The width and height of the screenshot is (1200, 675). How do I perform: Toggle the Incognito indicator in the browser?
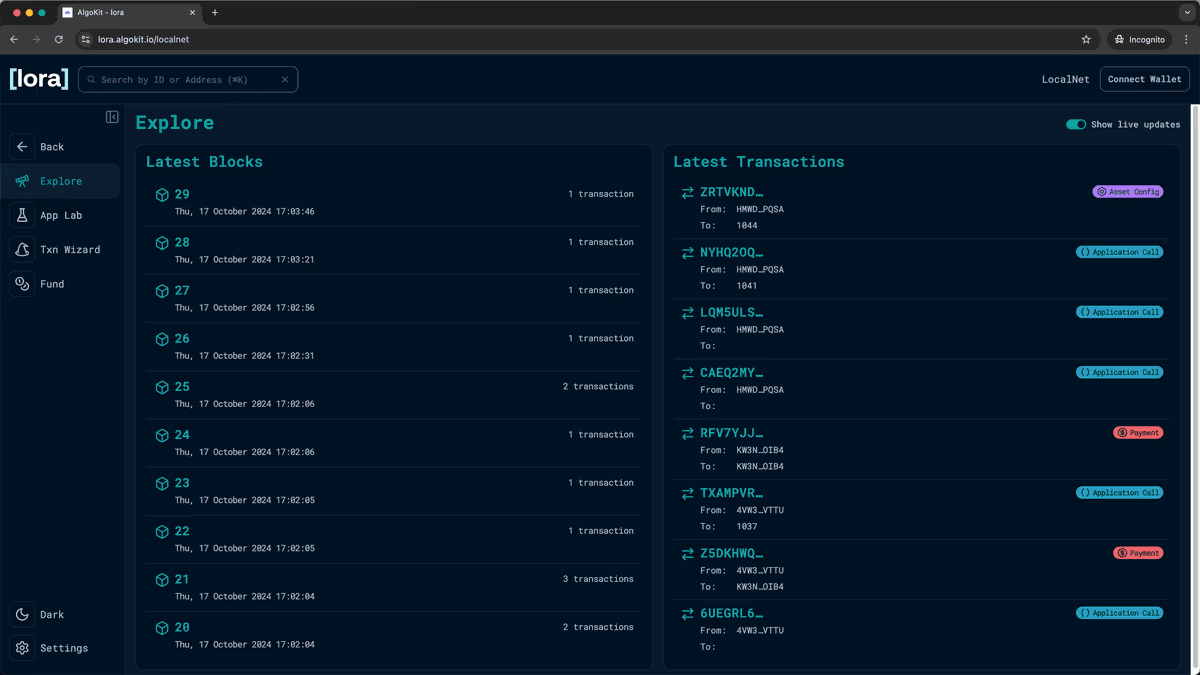coord(1139,39)
